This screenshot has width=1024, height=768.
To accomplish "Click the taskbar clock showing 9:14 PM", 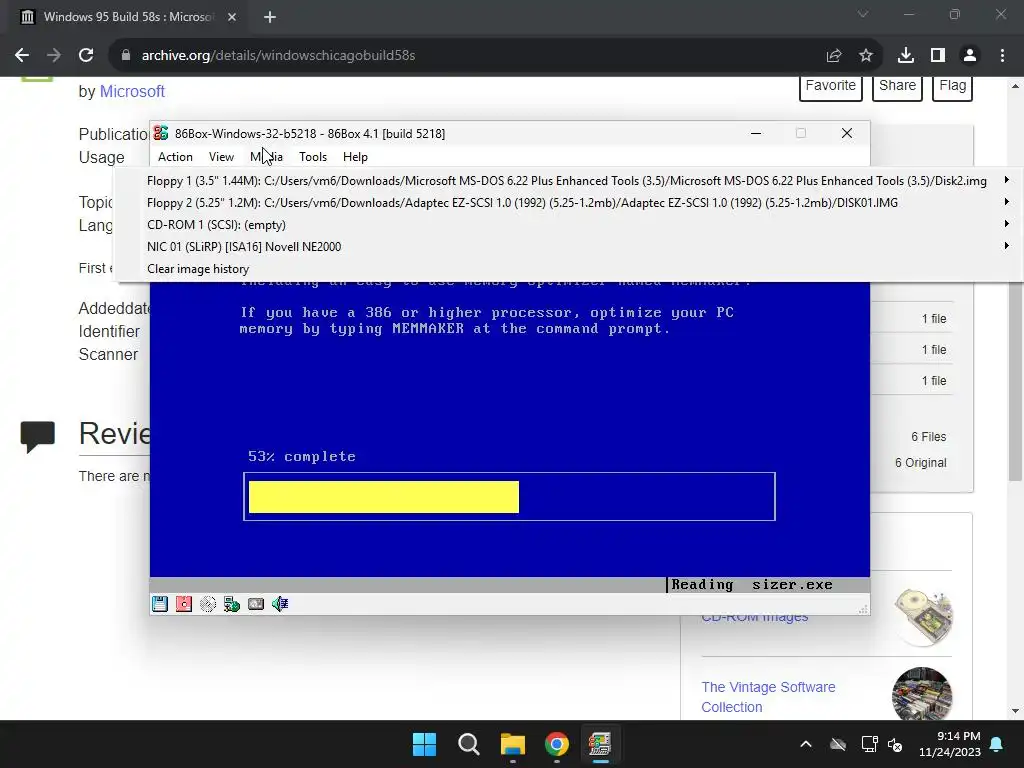I will coord(950,744).
